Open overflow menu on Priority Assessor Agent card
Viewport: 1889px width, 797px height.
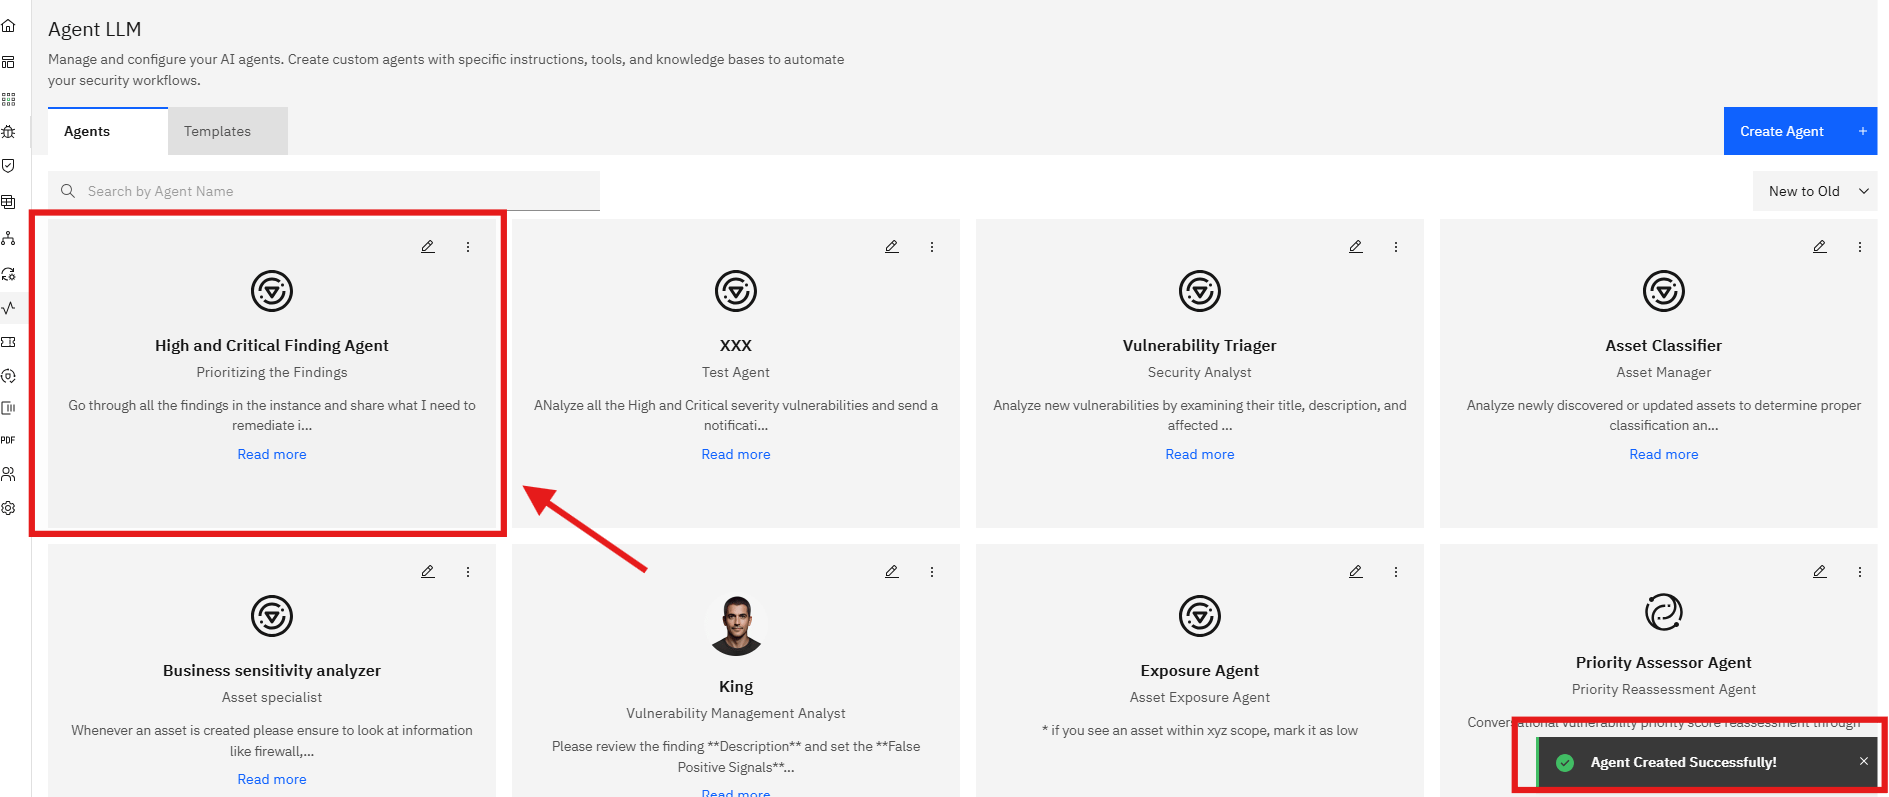1860,571
